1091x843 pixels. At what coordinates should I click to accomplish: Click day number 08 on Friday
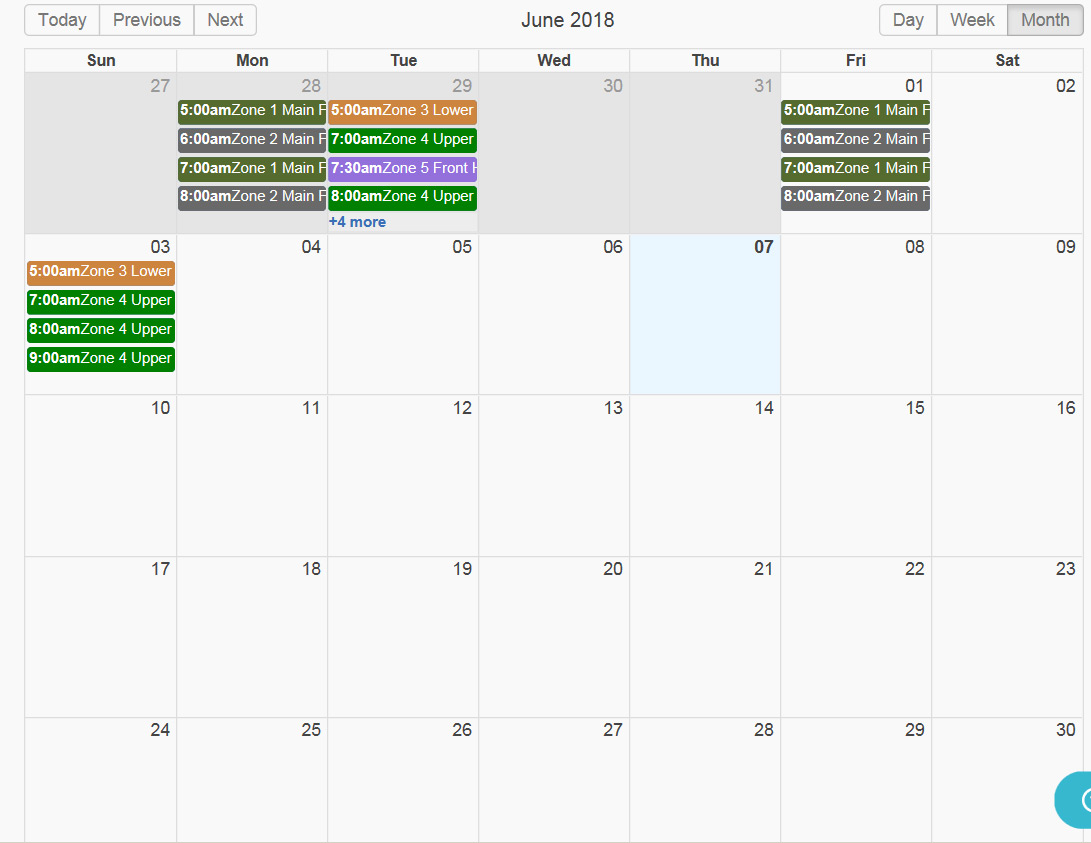pos(915,247)
